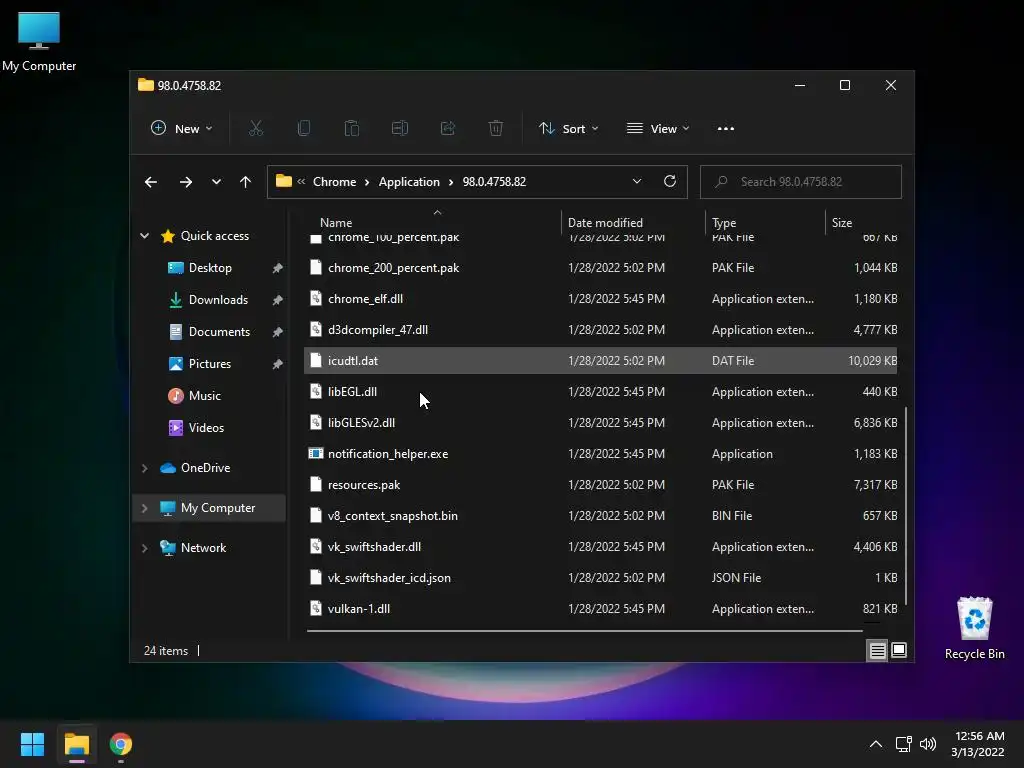Go back with the left arrow
Viewport: 1024px width, 768px height.
tap(151, 182)
